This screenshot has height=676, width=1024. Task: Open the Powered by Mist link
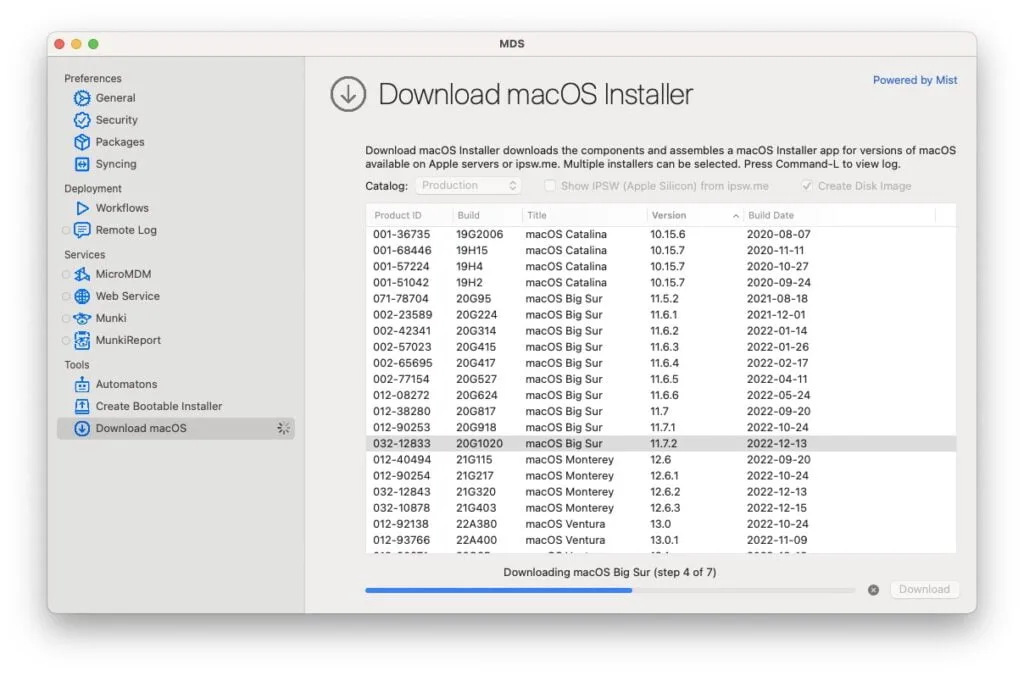pyautogui.click(x=915, y=80)
